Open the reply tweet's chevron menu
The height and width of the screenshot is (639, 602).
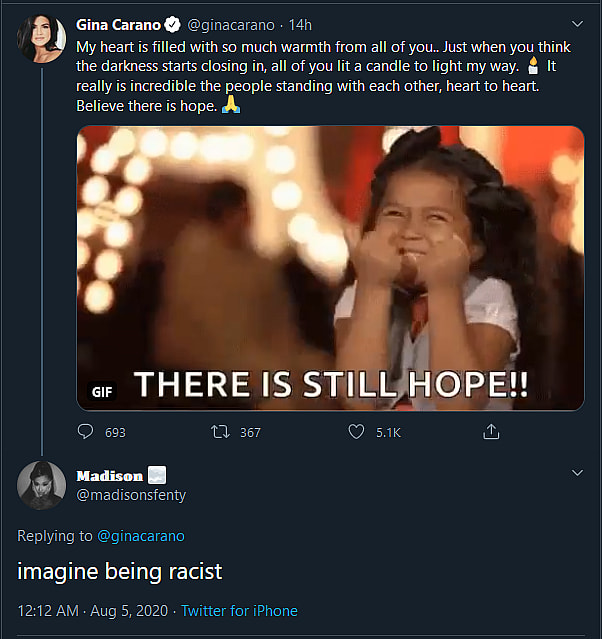click(577, 472)
